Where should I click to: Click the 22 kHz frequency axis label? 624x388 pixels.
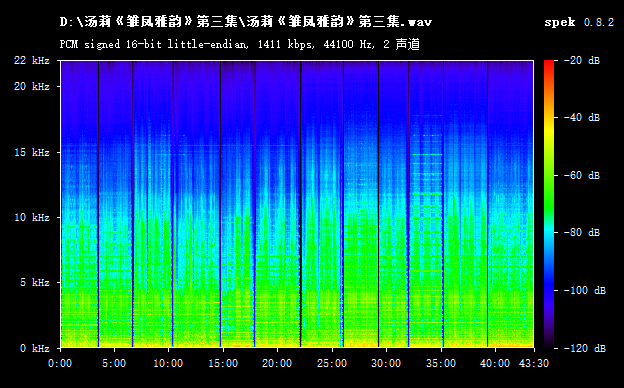pyautogui.click(x=32, y=60)
